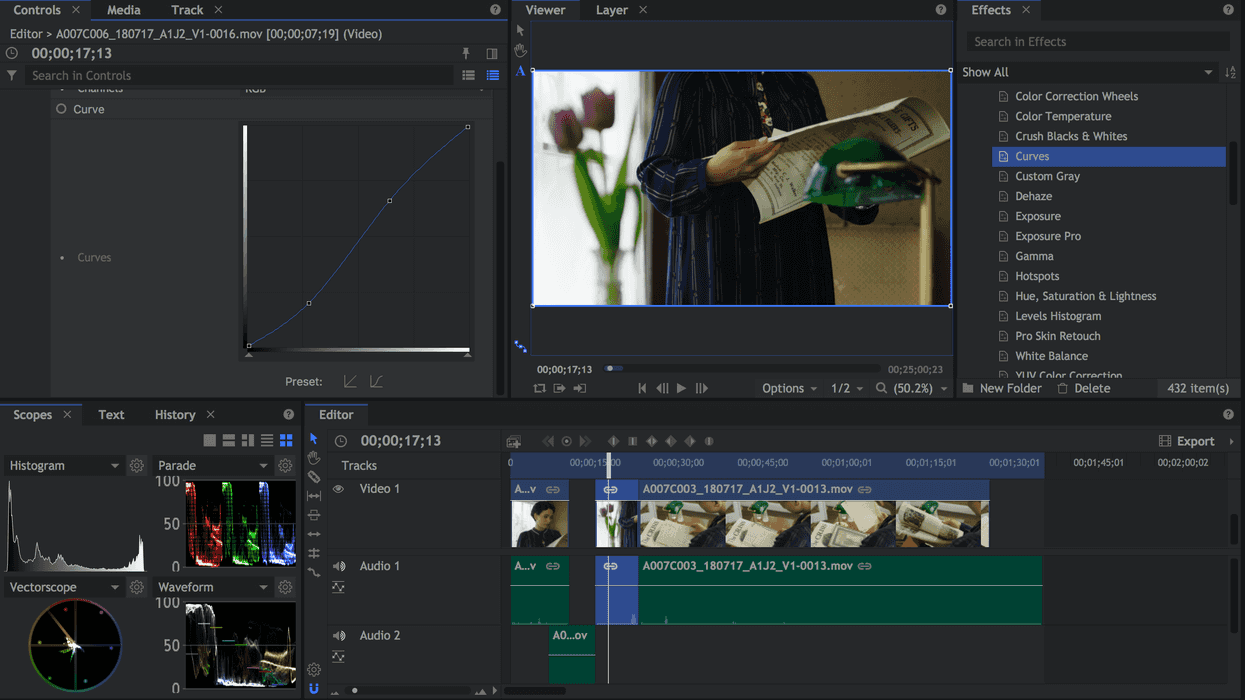
Task: Toggle Video 1 track visibility eye
Action: (x=338, y=489)
